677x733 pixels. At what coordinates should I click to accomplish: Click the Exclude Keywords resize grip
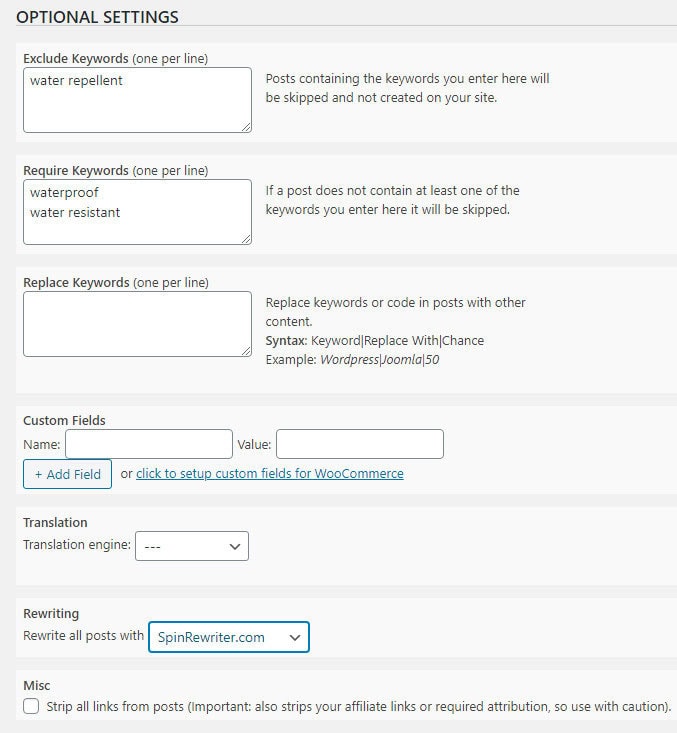[x=246, y=127]
